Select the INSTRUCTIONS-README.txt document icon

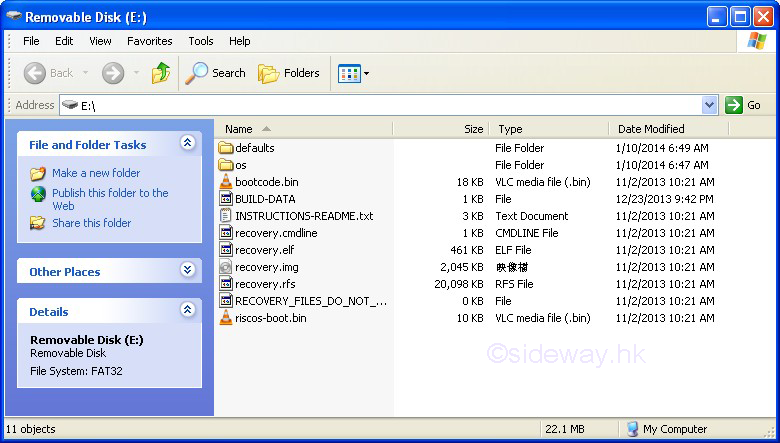(x=226, y=216)
